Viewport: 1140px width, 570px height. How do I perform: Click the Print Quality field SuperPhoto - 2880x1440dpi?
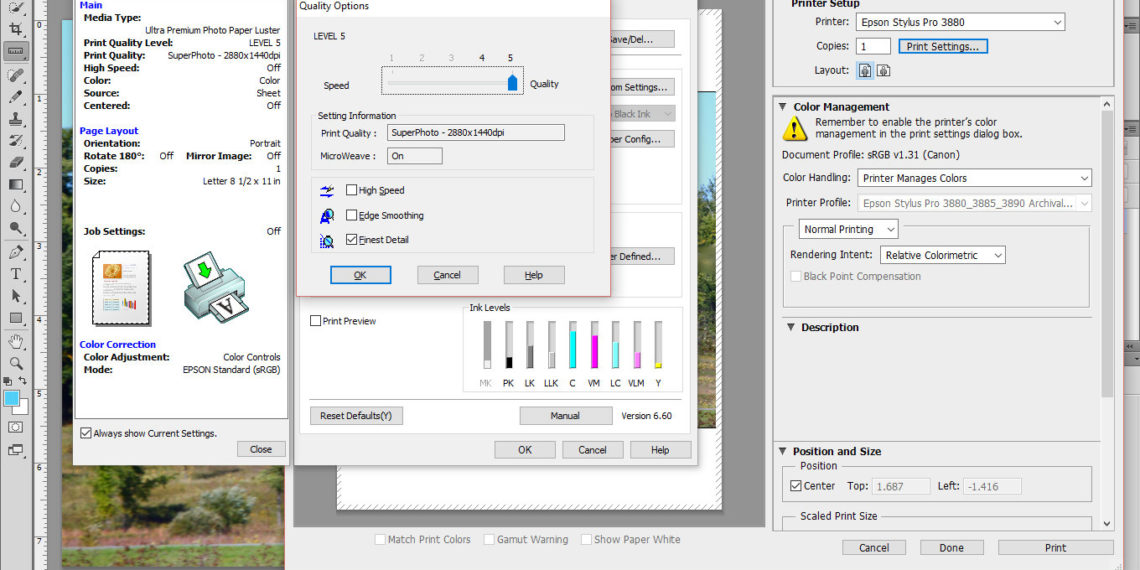475,133
